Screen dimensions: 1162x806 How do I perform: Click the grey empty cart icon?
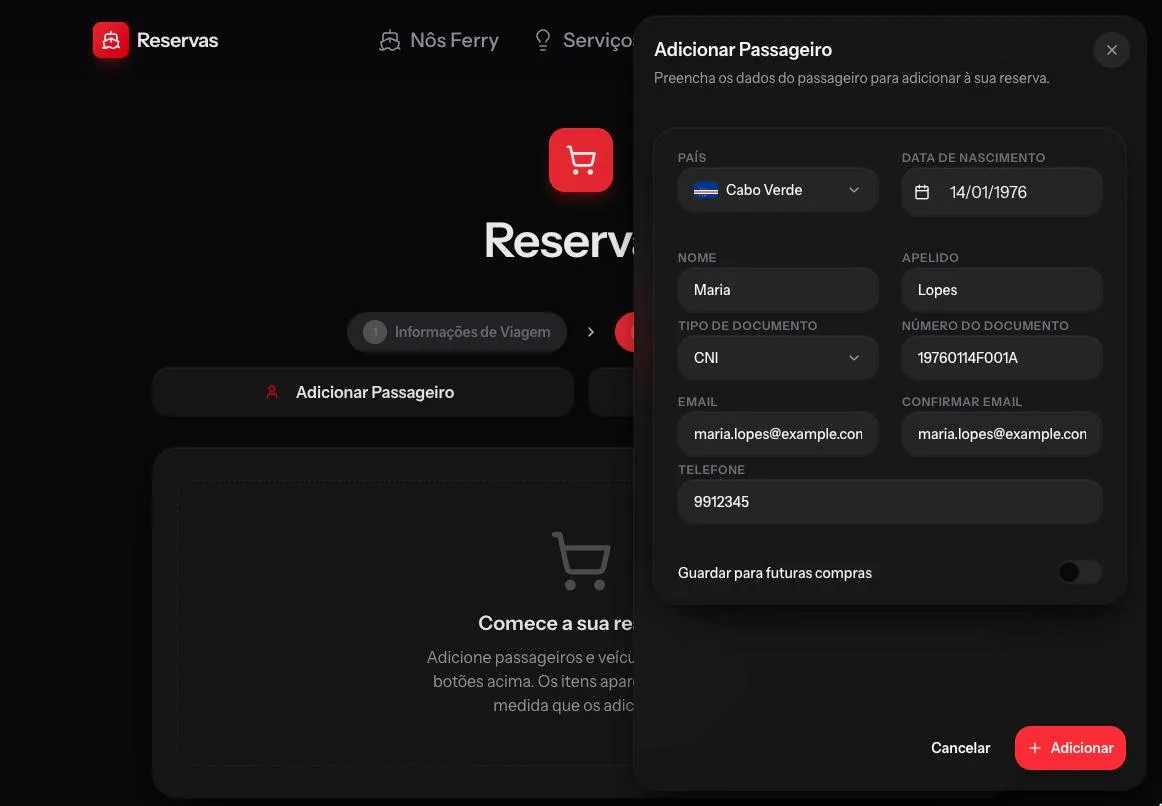582,560
